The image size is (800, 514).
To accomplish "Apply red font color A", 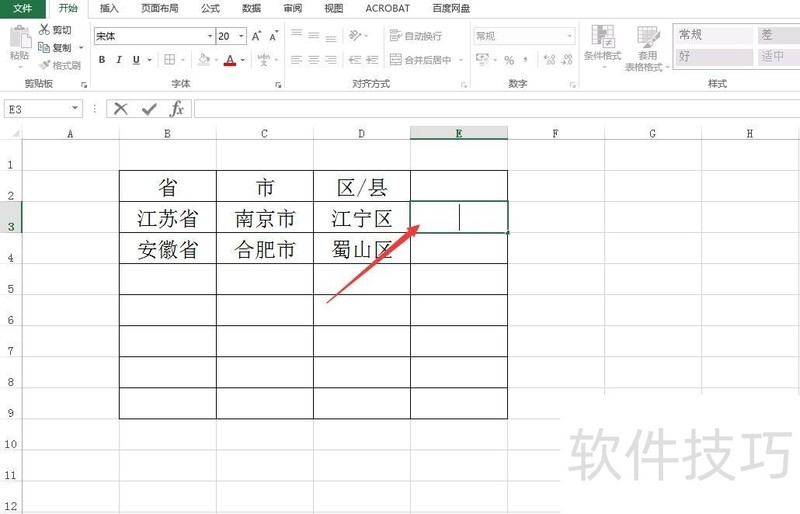I will tap(230, 60).
